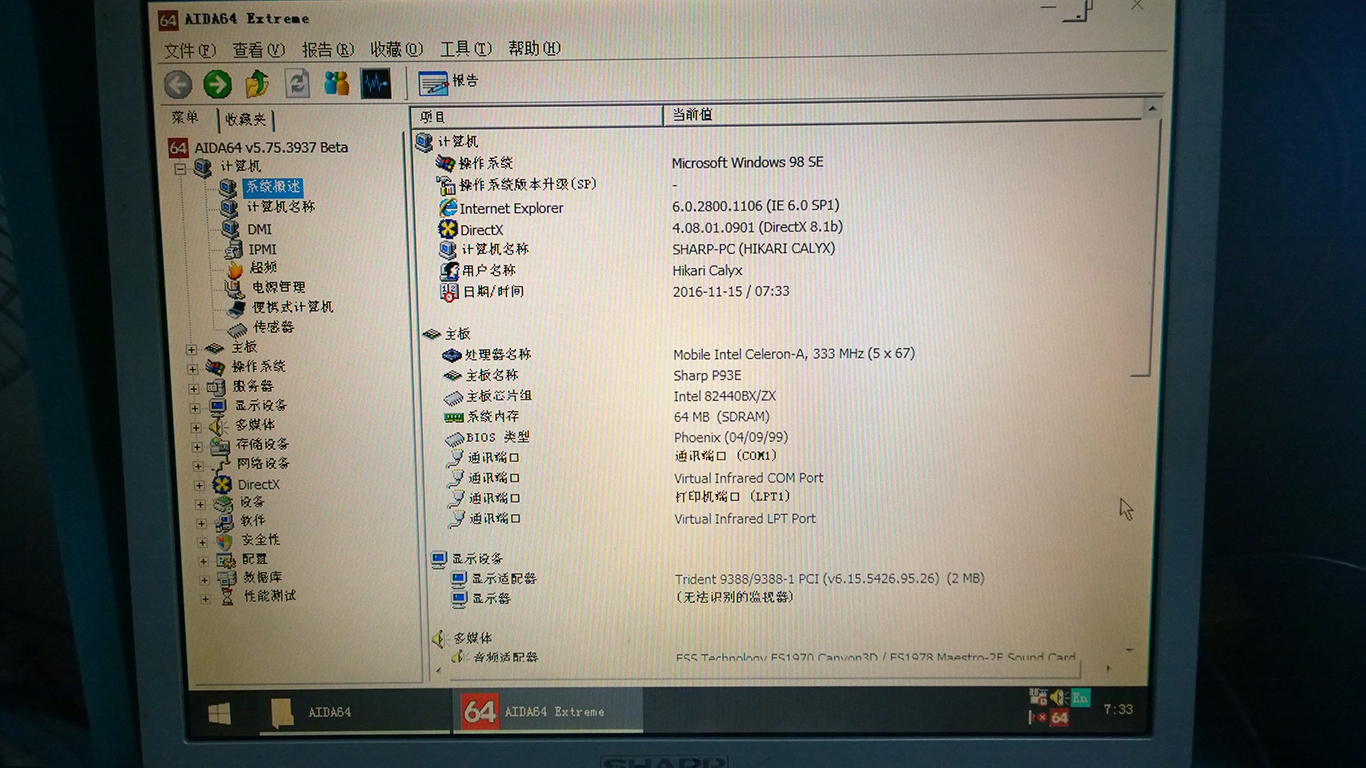Click the Virtual Infrared COM Port value
This screenshot has width=1366, height=768.
tap(748, 478)
